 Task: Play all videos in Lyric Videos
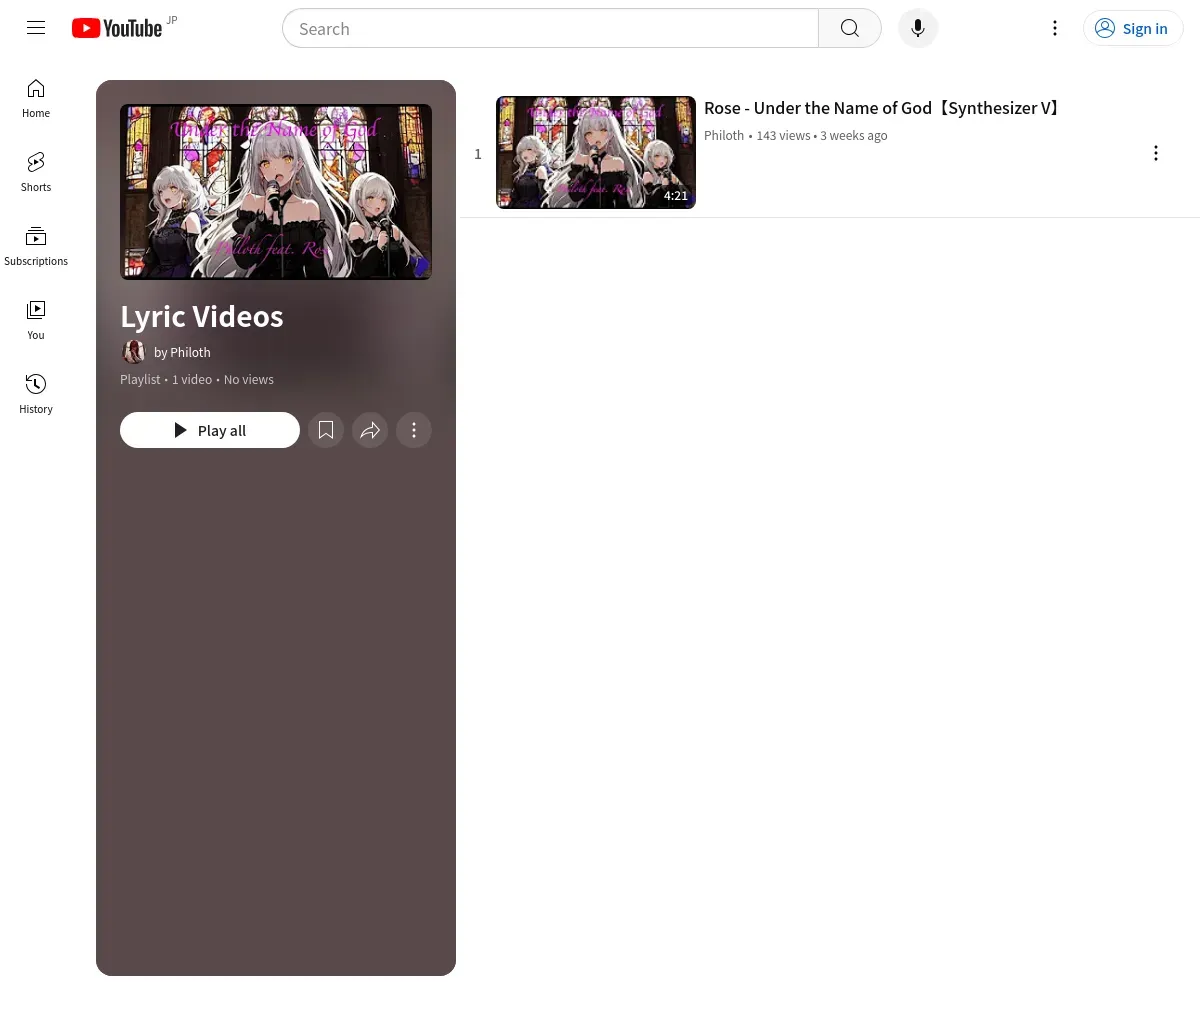210,430
